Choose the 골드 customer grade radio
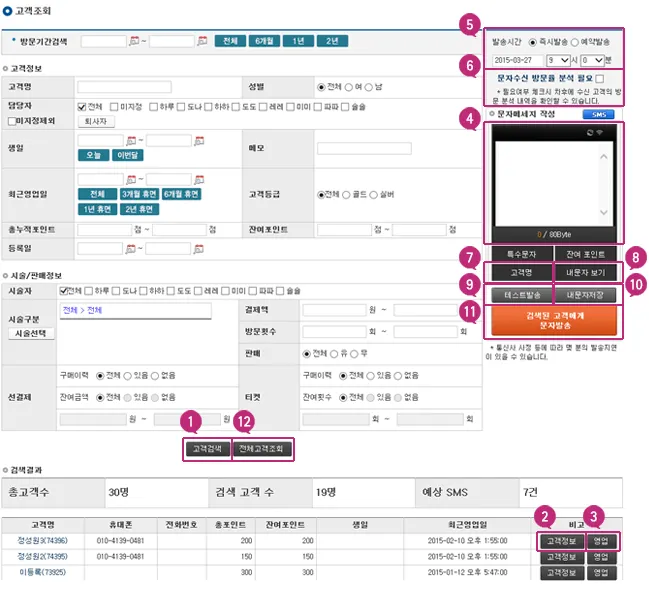The height and width of the screenshot is (591, 649). coord(346,195)
